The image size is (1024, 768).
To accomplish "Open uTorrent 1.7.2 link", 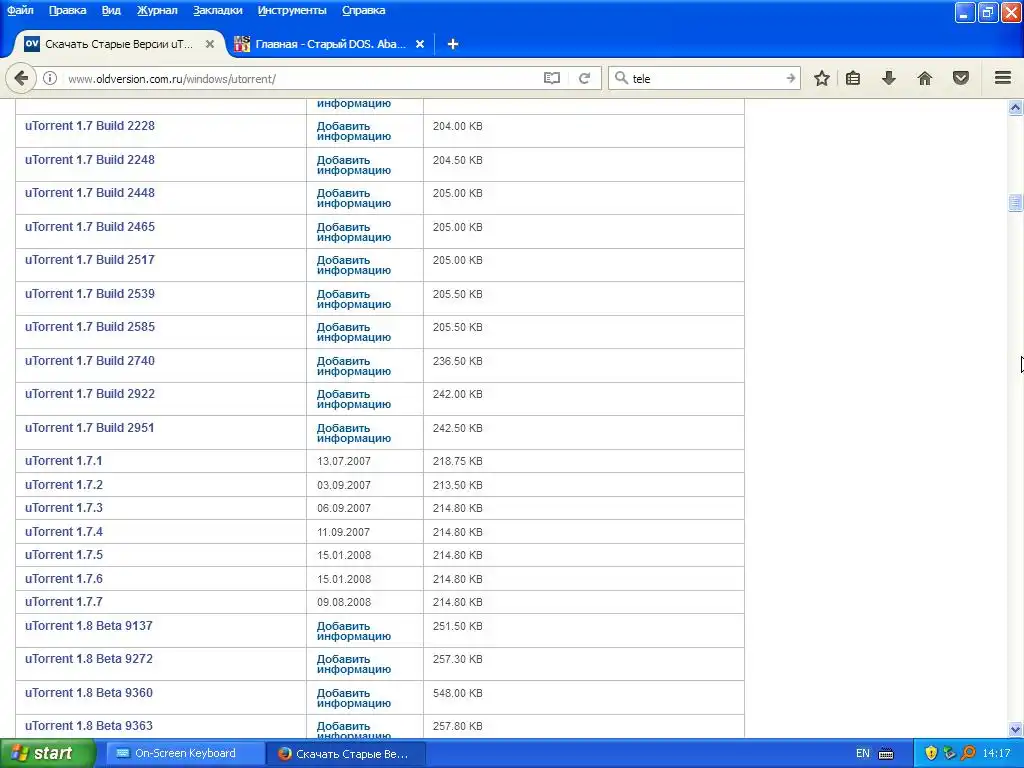I will 63,485.
